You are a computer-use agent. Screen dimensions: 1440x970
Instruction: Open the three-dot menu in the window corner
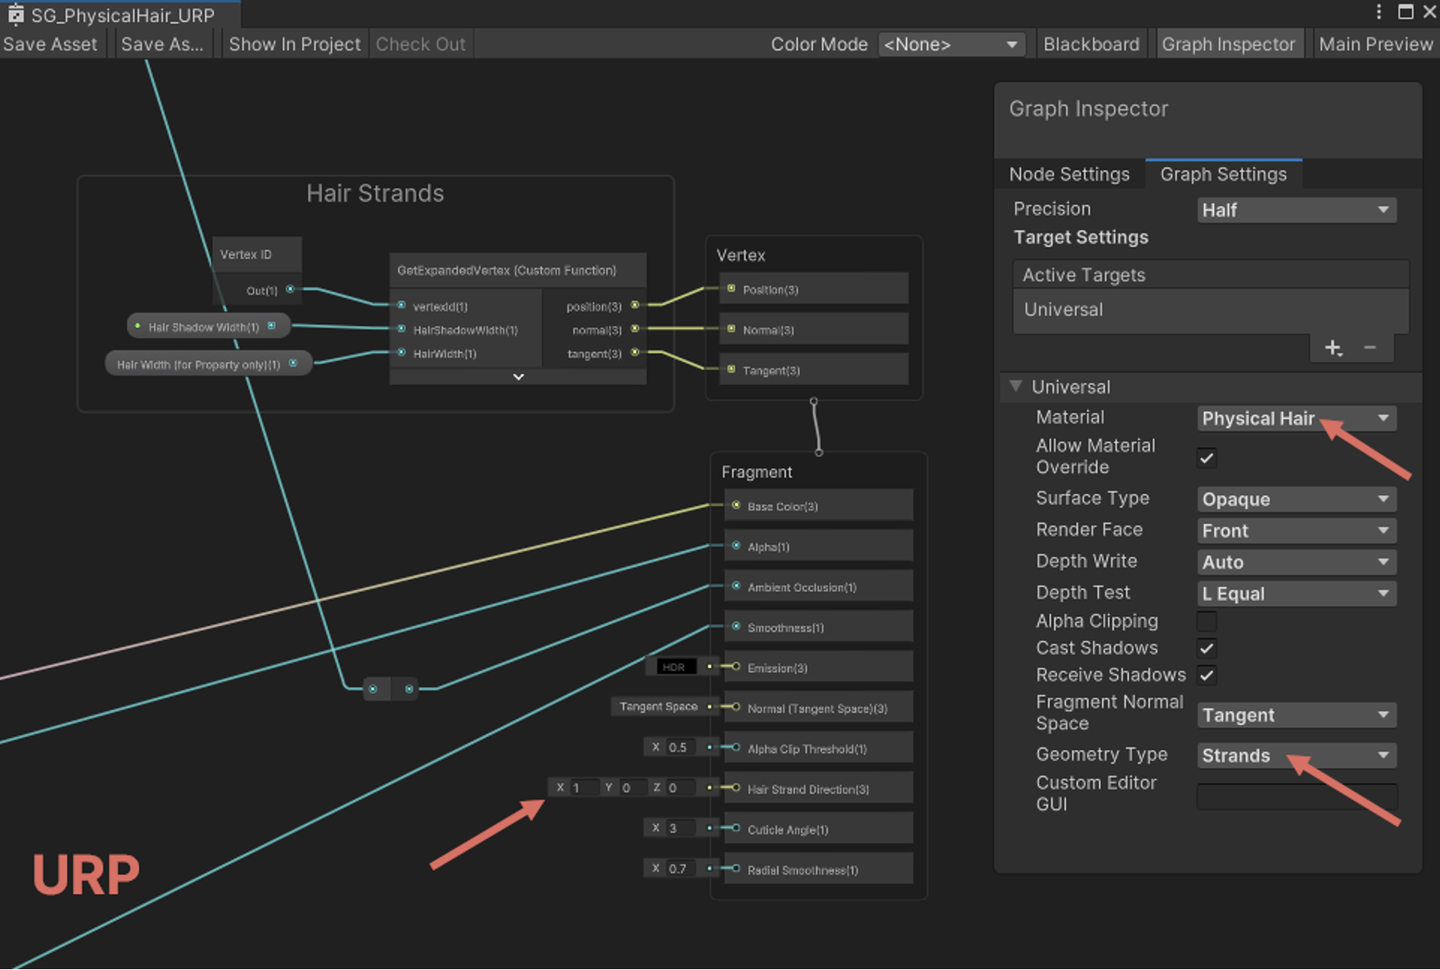coord(1379,10)
